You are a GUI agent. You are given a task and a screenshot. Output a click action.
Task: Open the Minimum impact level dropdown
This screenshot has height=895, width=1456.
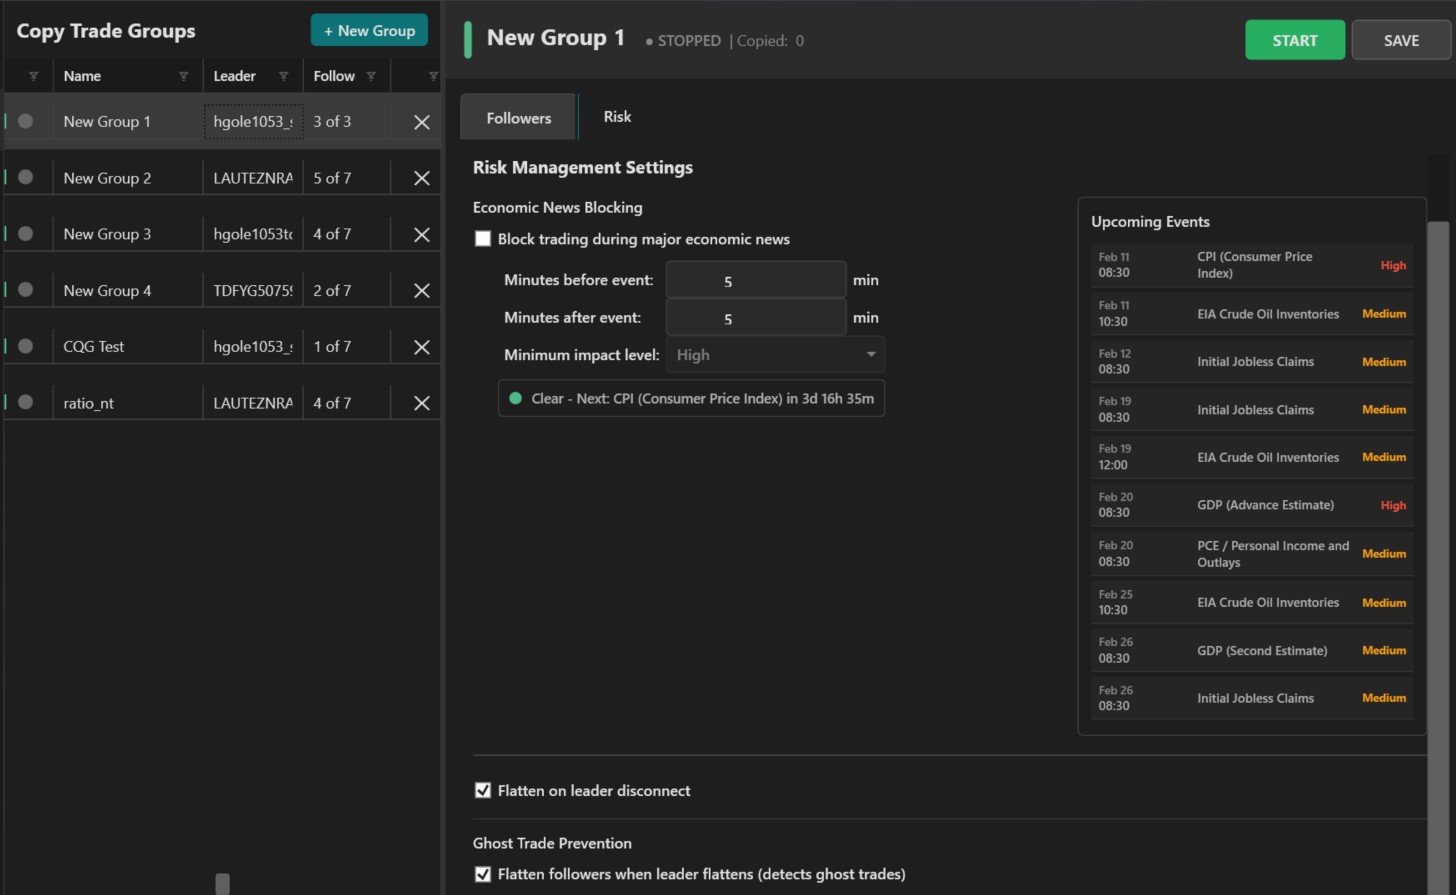775,354
